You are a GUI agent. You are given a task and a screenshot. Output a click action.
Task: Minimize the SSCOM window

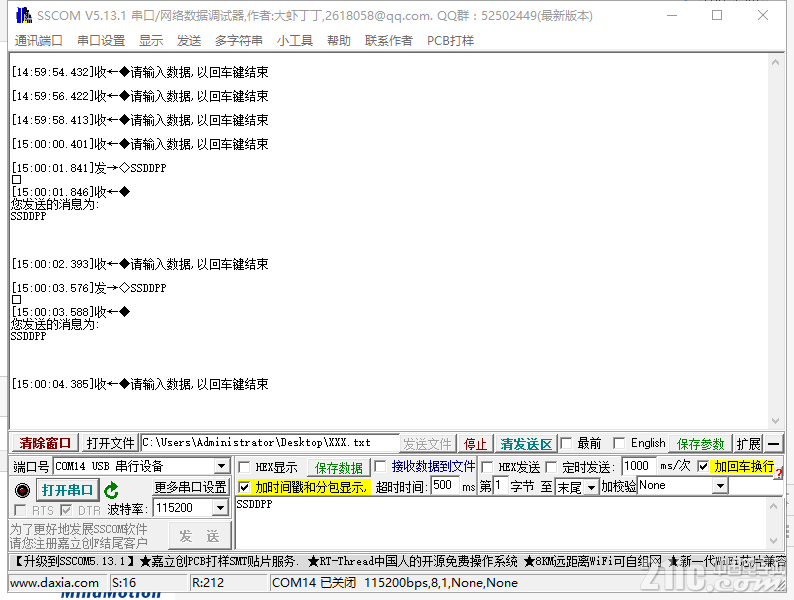tap(672, 15)
